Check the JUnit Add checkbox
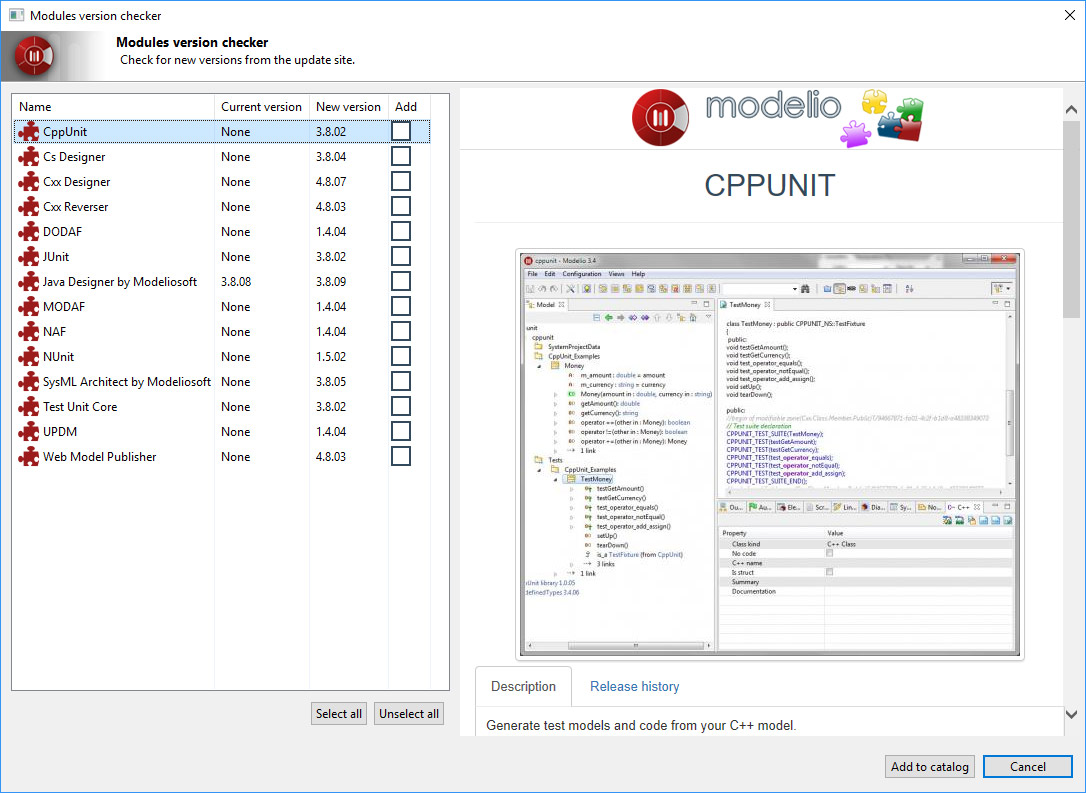This screenshot has width=1086, height=793. [x=401, y=256]
